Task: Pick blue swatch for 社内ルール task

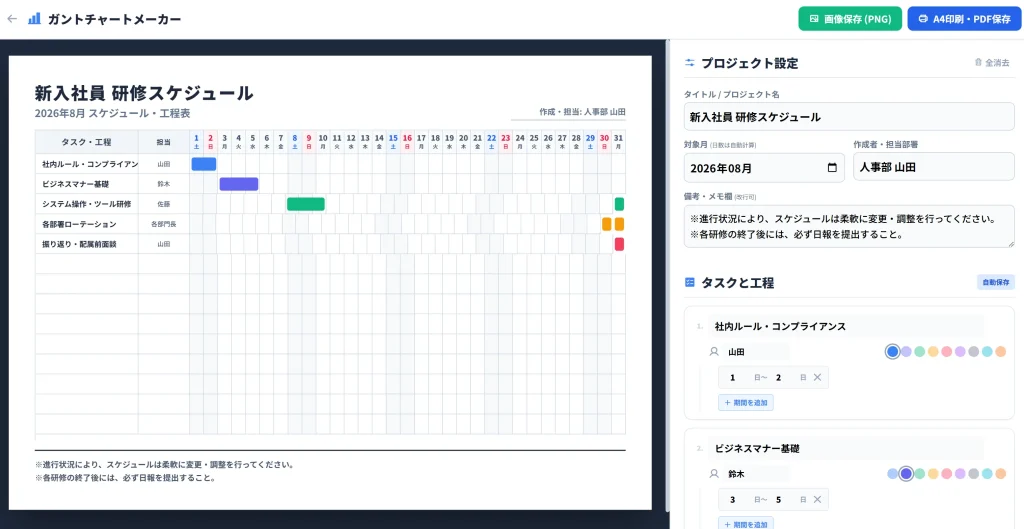Action: pyautogui.click(x=893, y=351)
